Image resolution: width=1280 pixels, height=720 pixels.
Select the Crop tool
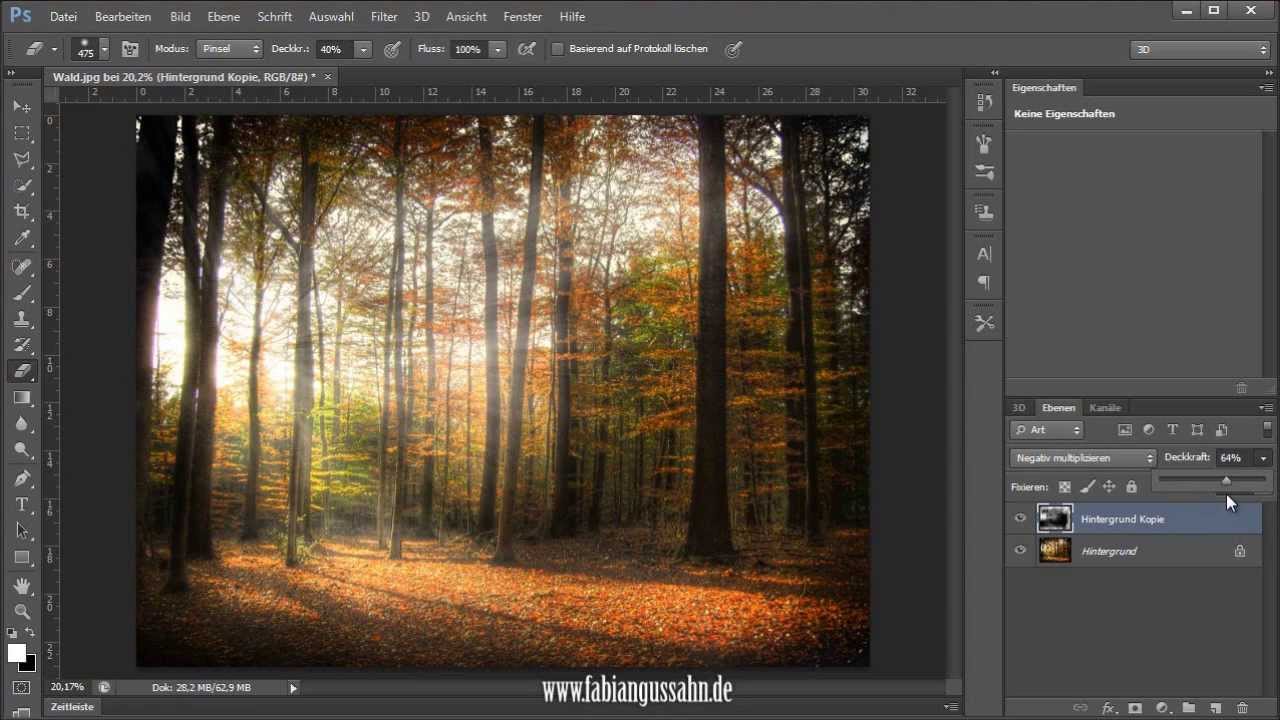click(22, 212)
